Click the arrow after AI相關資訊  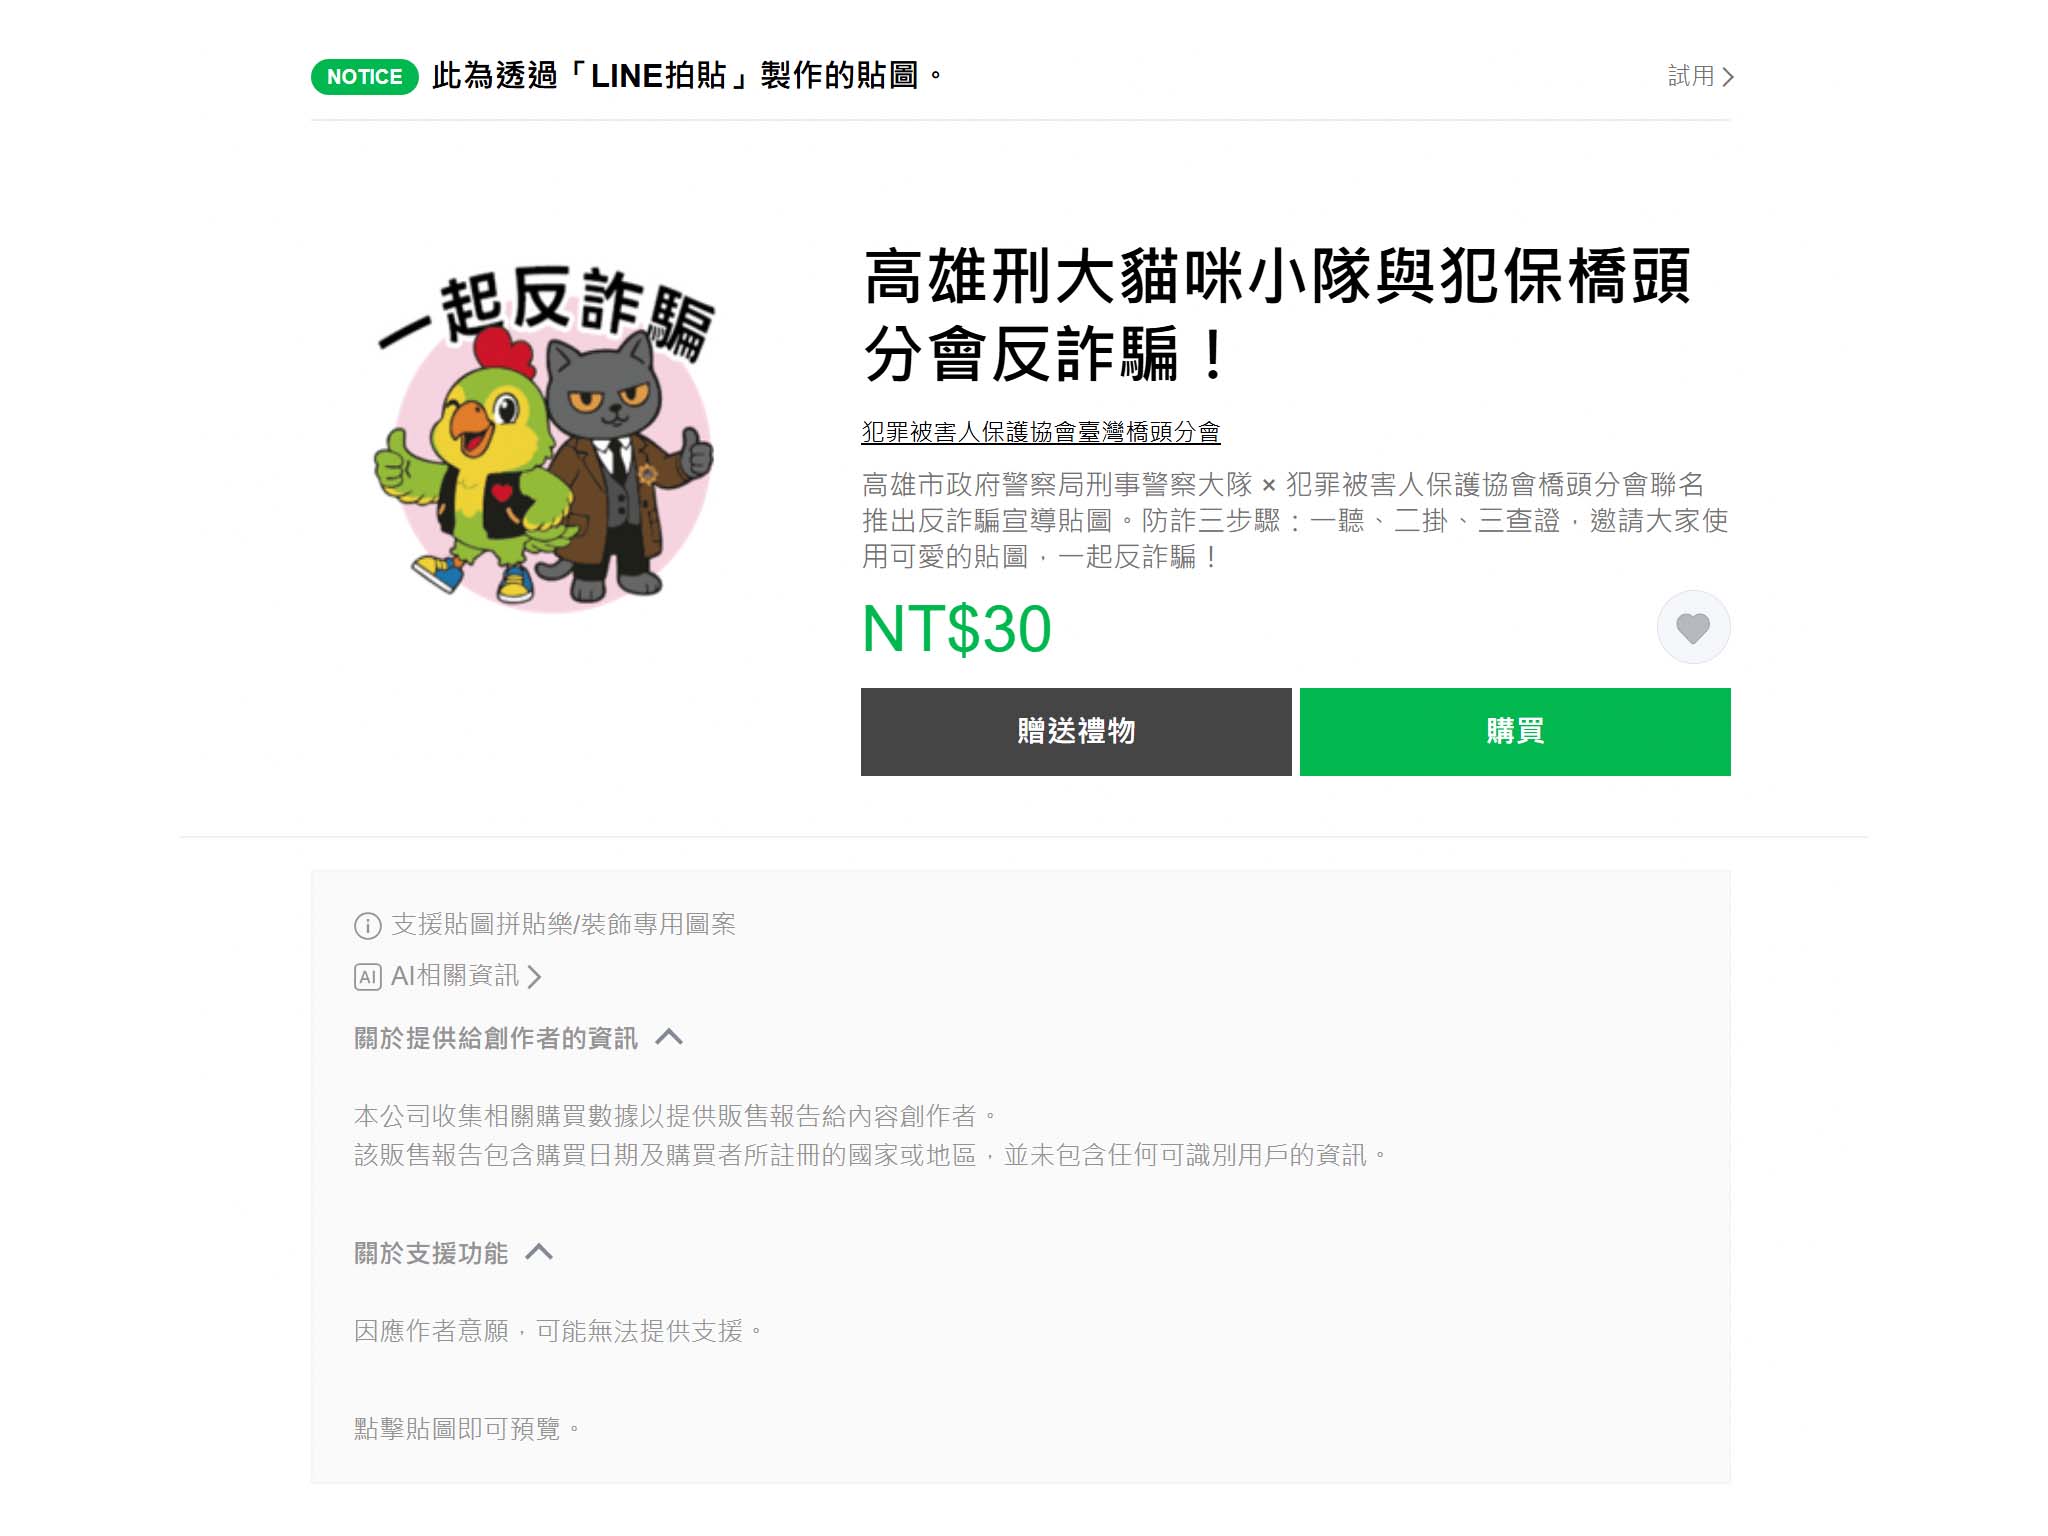click(534, 977)
